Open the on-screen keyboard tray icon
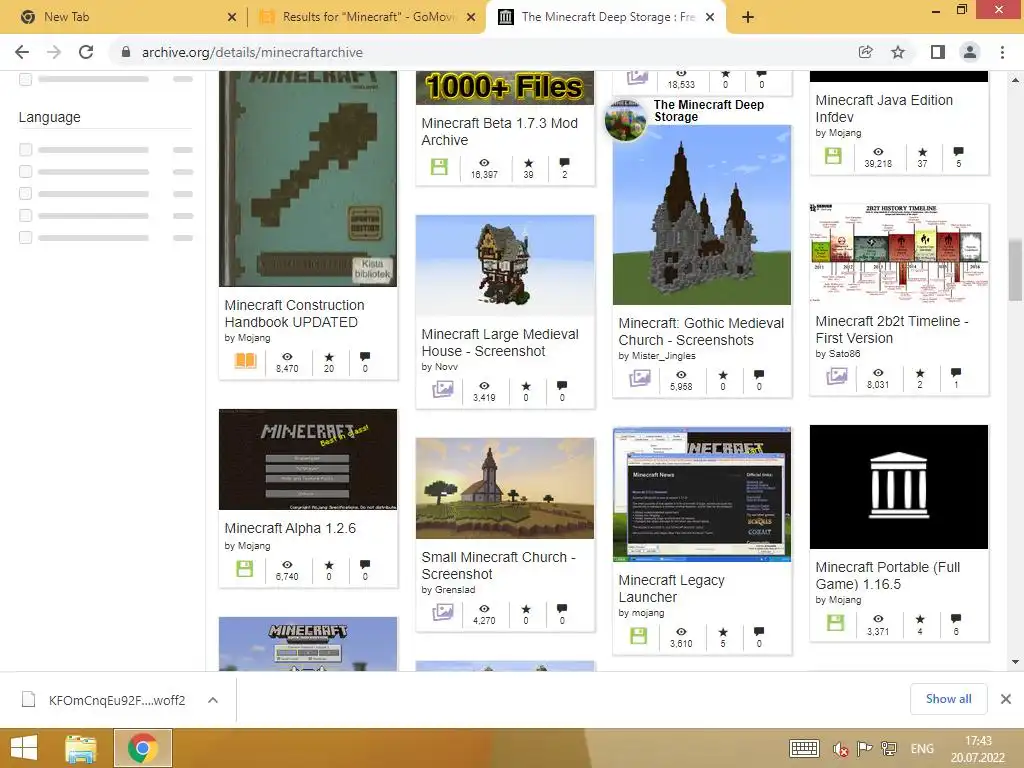This screenshot has width=1024, height=768. 804,749
